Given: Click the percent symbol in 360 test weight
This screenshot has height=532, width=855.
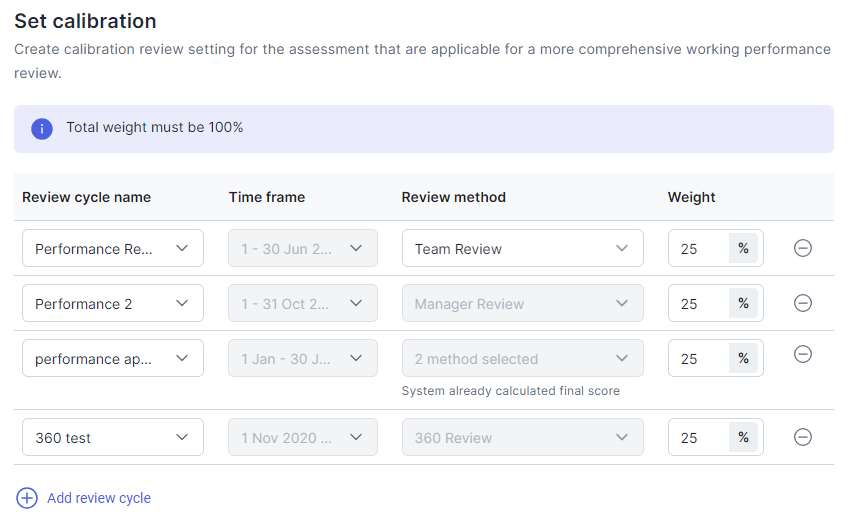Looking at the screenshot, I should coord(743,437).
